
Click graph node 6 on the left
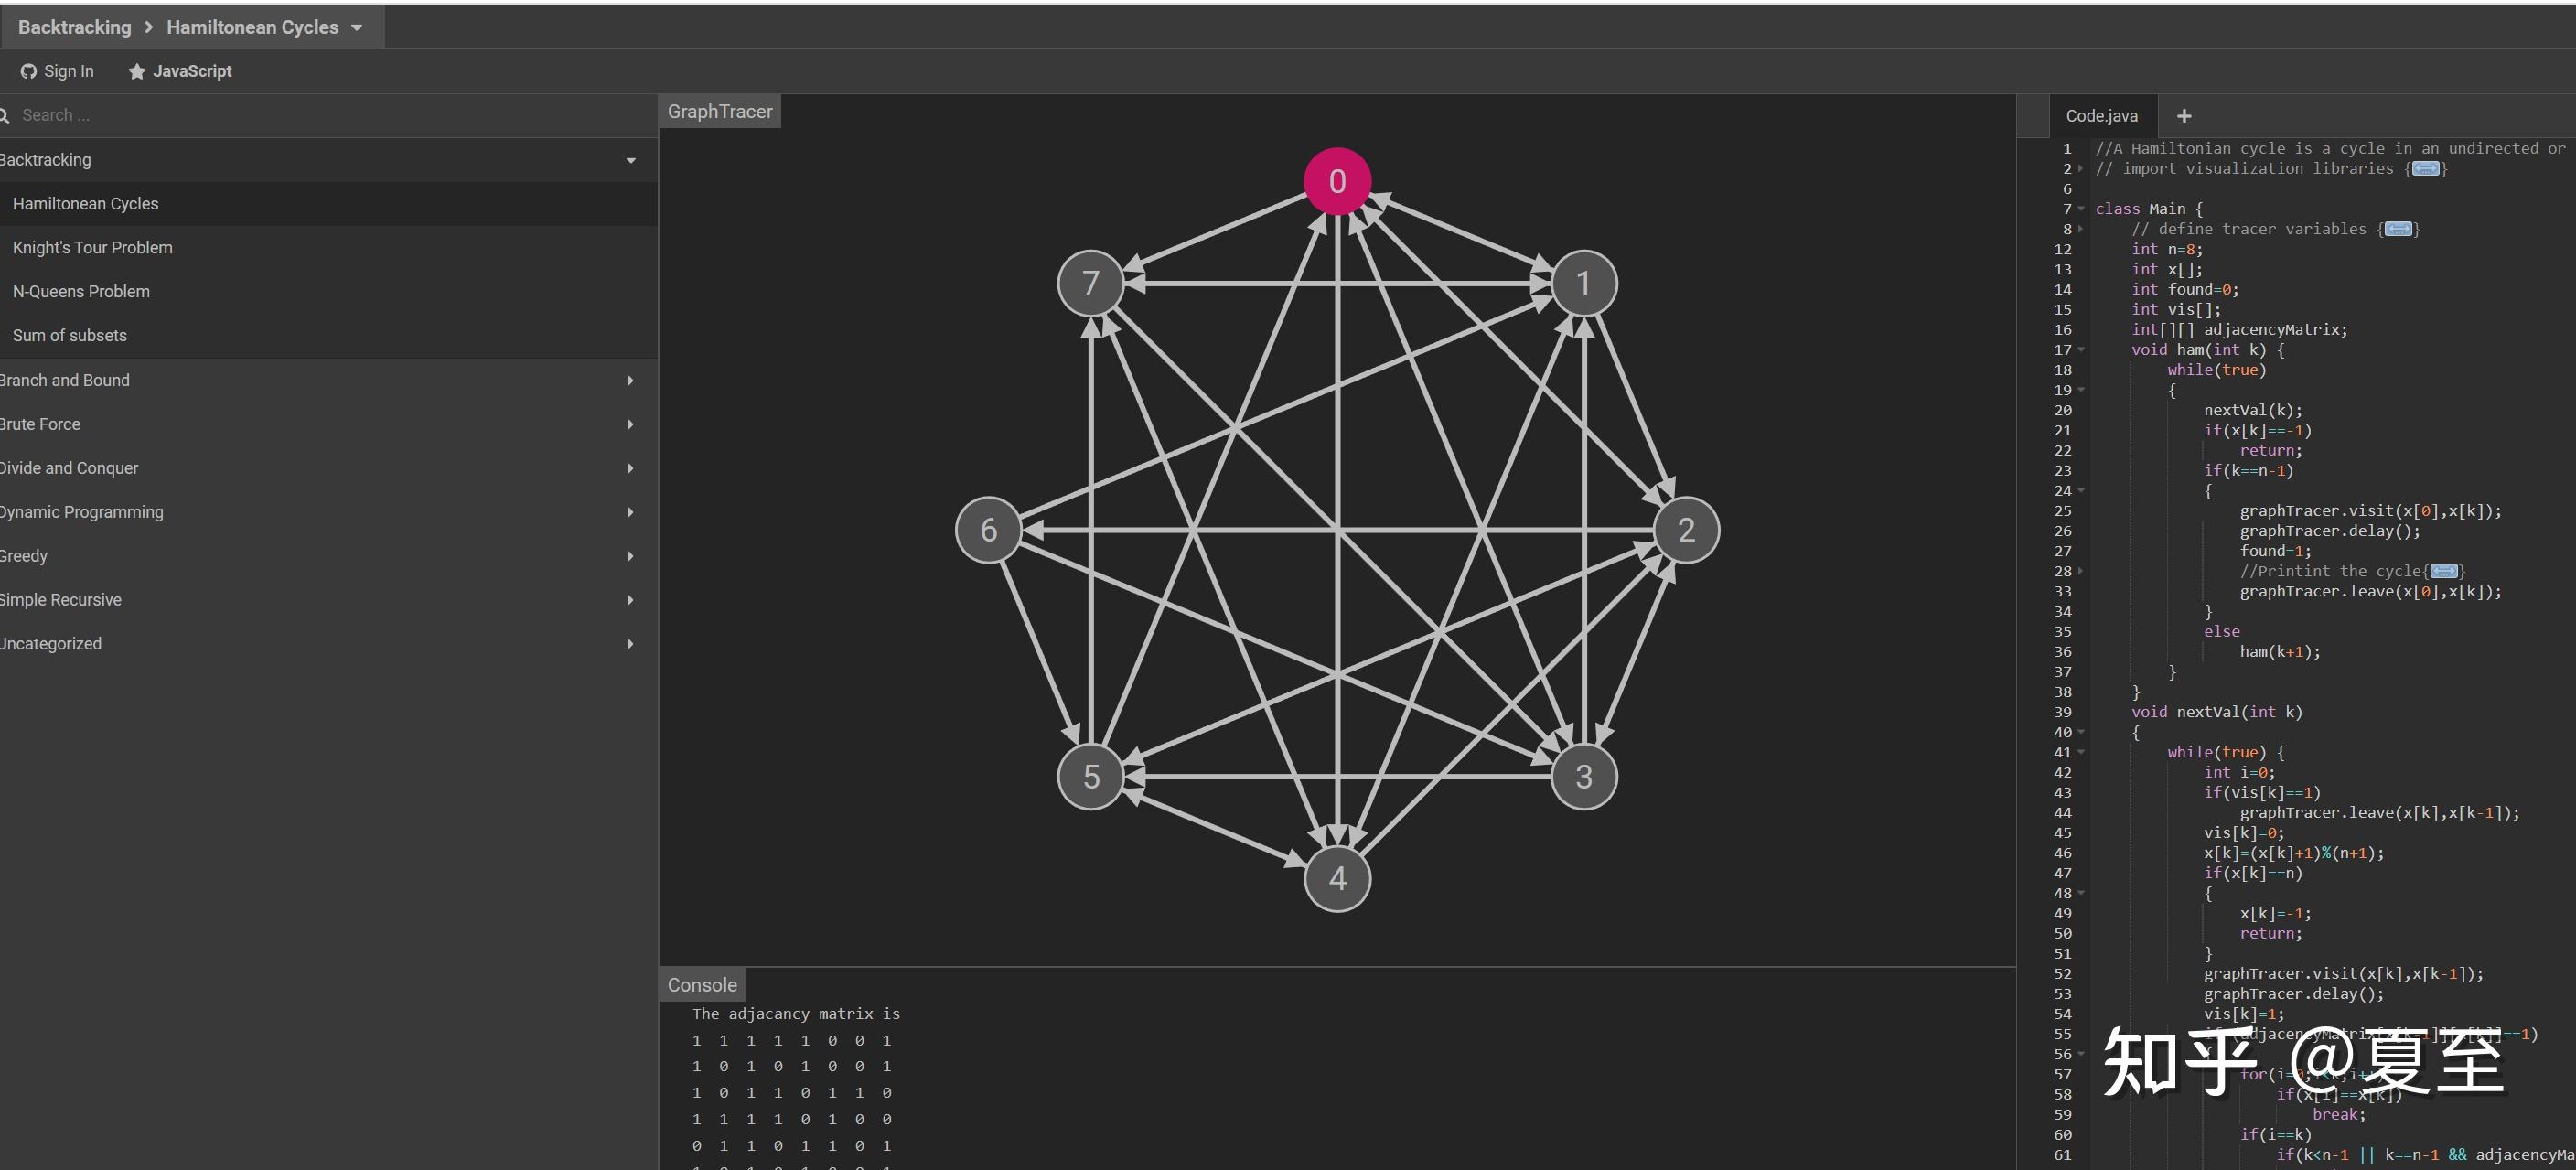988,530
